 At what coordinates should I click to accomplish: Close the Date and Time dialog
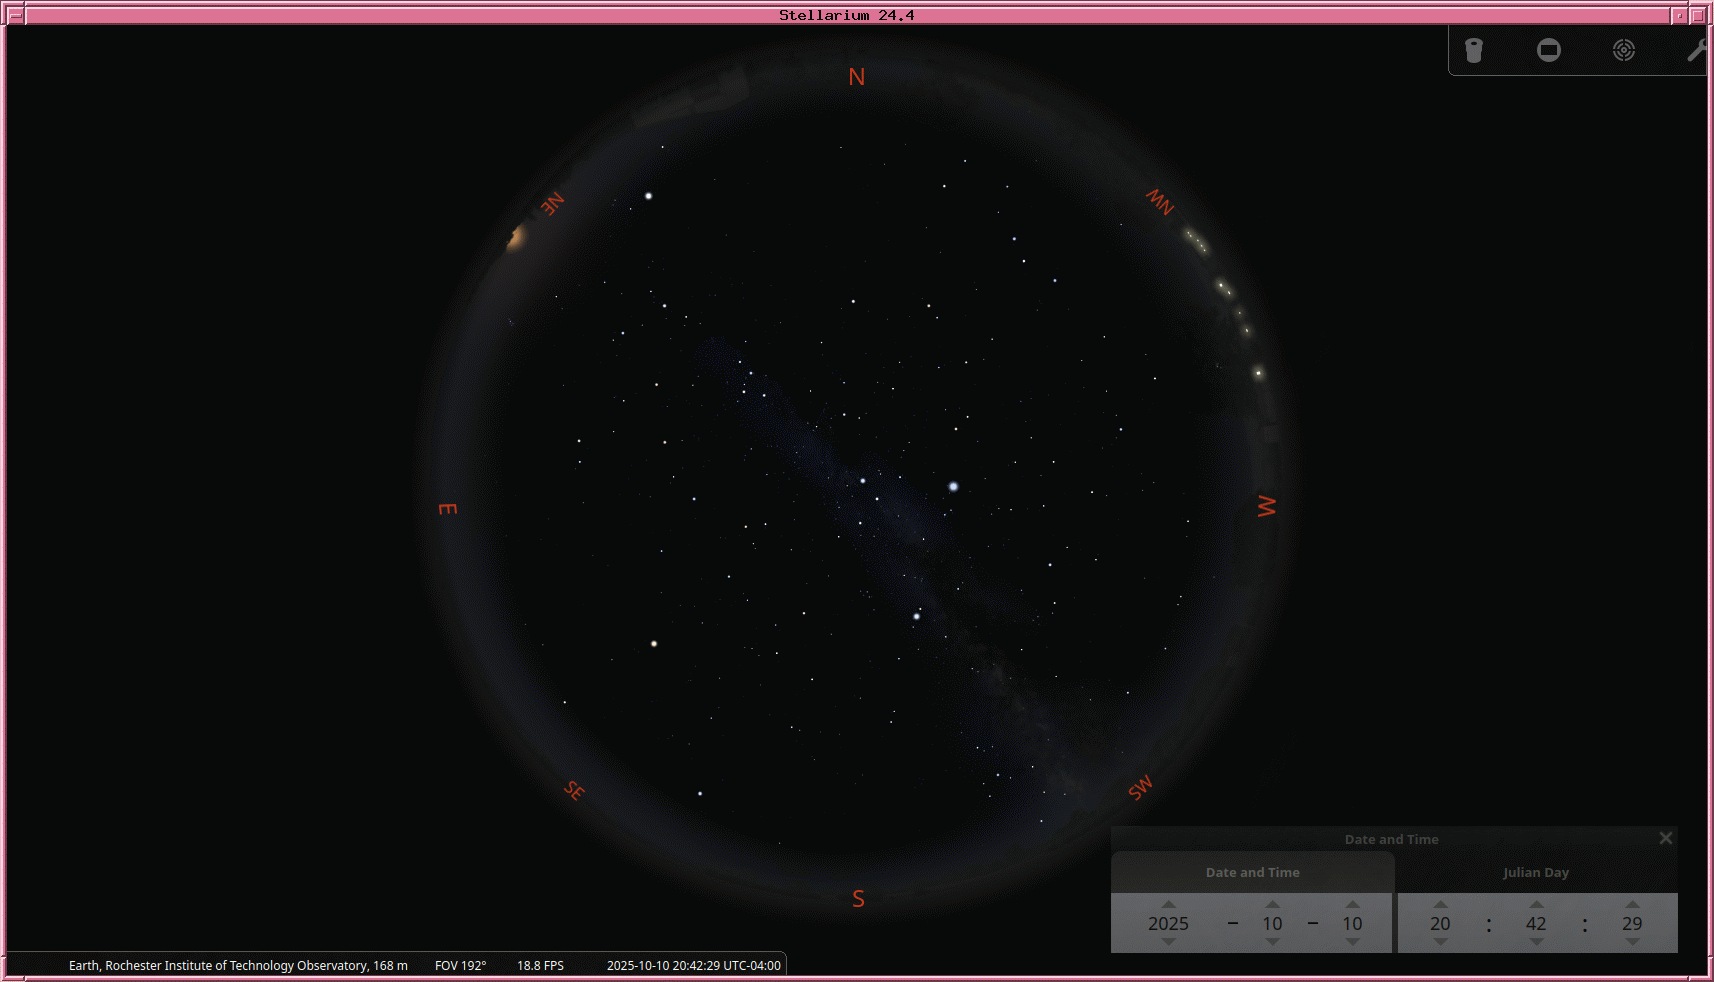coord(1665,838)
